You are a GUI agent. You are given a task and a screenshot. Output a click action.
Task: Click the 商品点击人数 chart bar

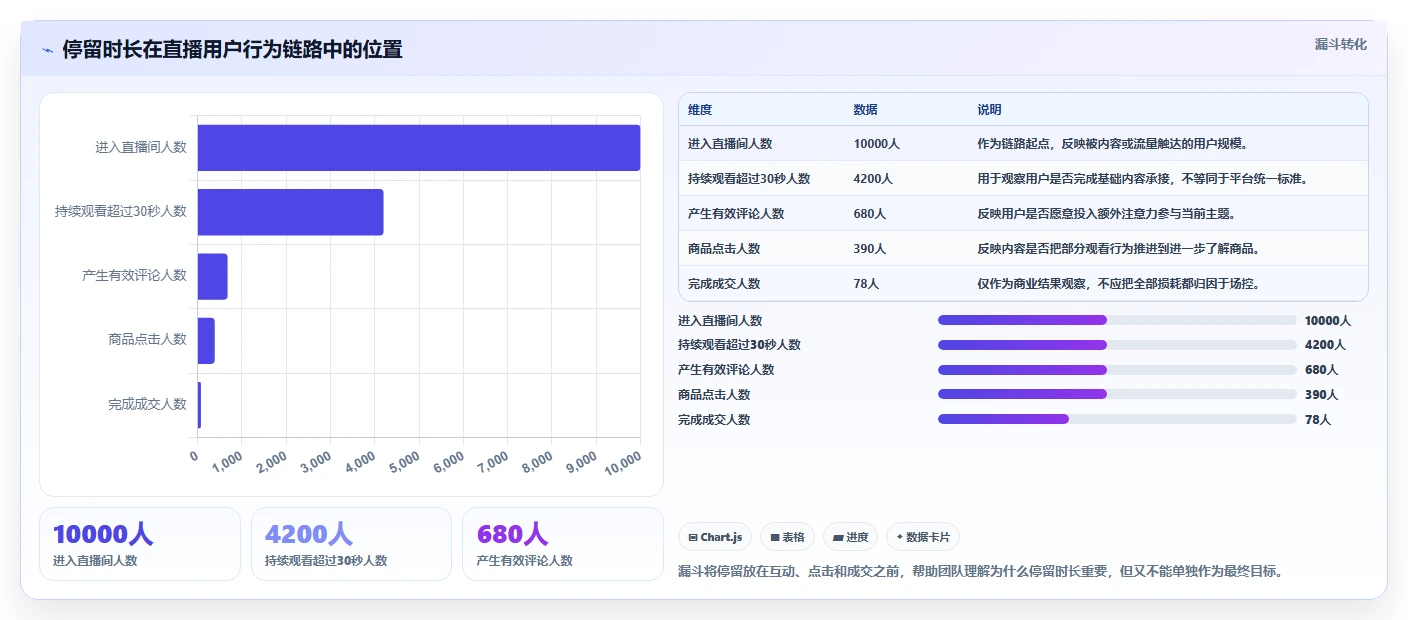206,341
